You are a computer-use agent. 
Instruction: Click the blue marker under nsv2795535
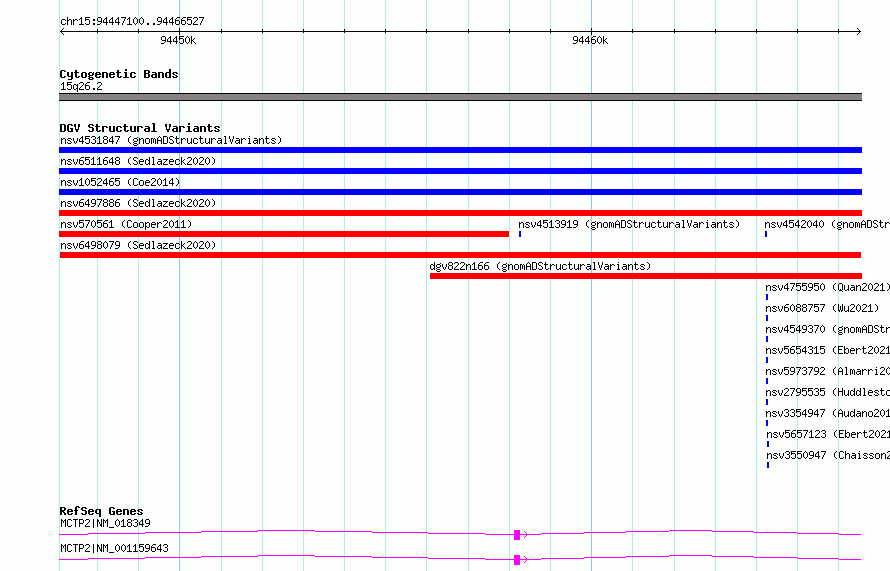[767, 402]
